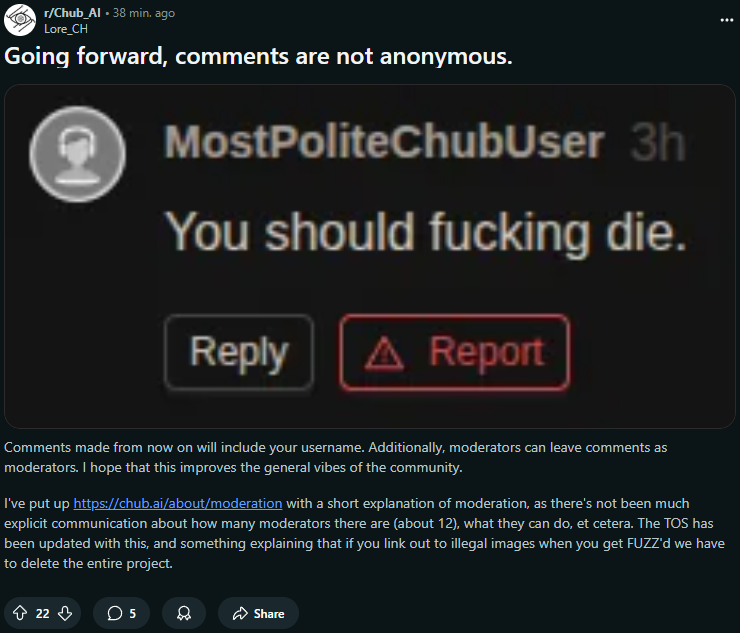Click the Share button
Screen dimensions: 740x633
(x=258, y=613)
